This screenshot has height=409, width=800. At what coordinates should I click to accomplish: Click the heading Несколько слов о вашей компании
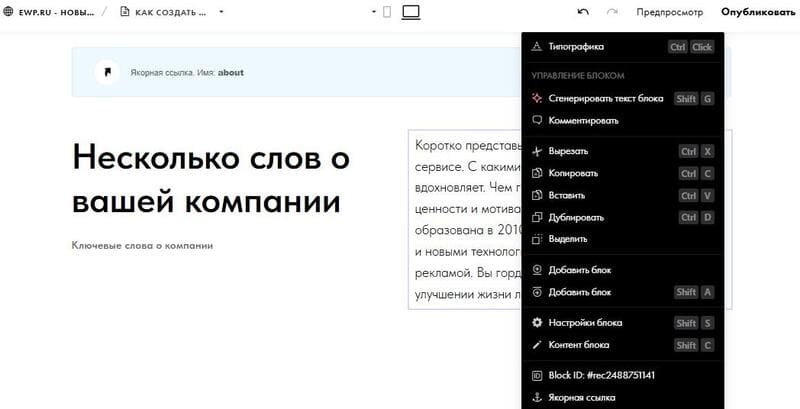[211, 180]
